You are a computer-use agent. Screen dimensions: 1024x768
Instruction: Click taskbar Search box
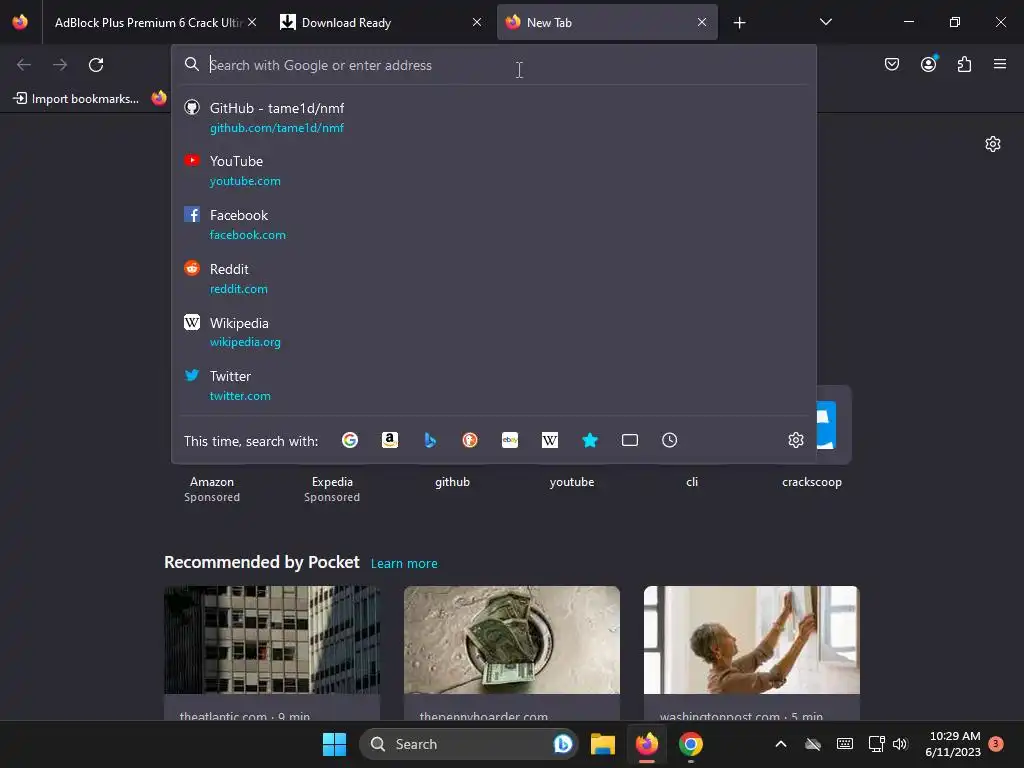pos(469,744)
